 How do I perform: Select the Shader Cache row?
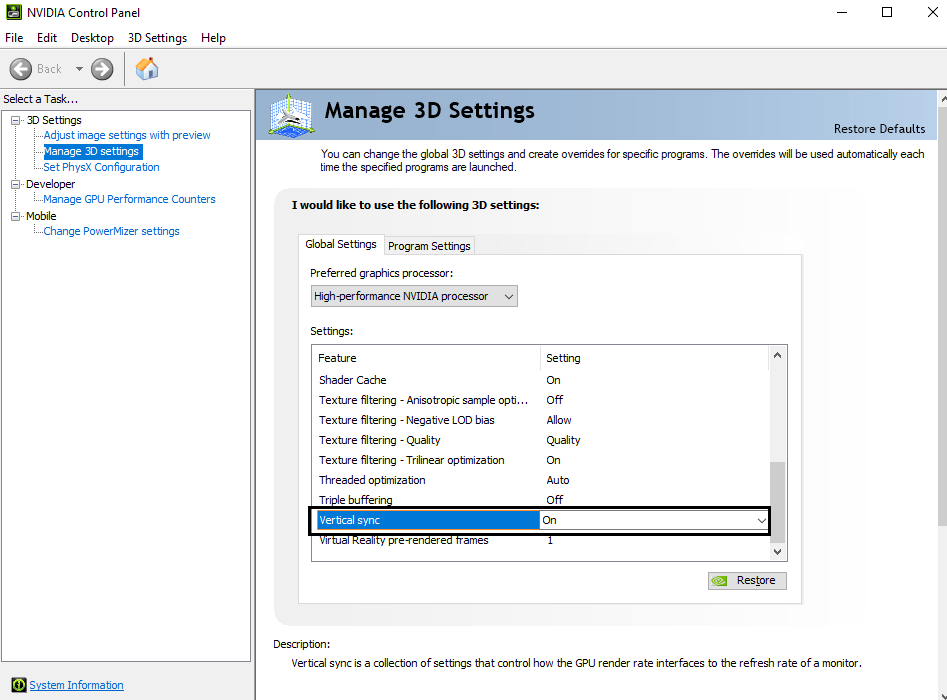tap(541, 380)
